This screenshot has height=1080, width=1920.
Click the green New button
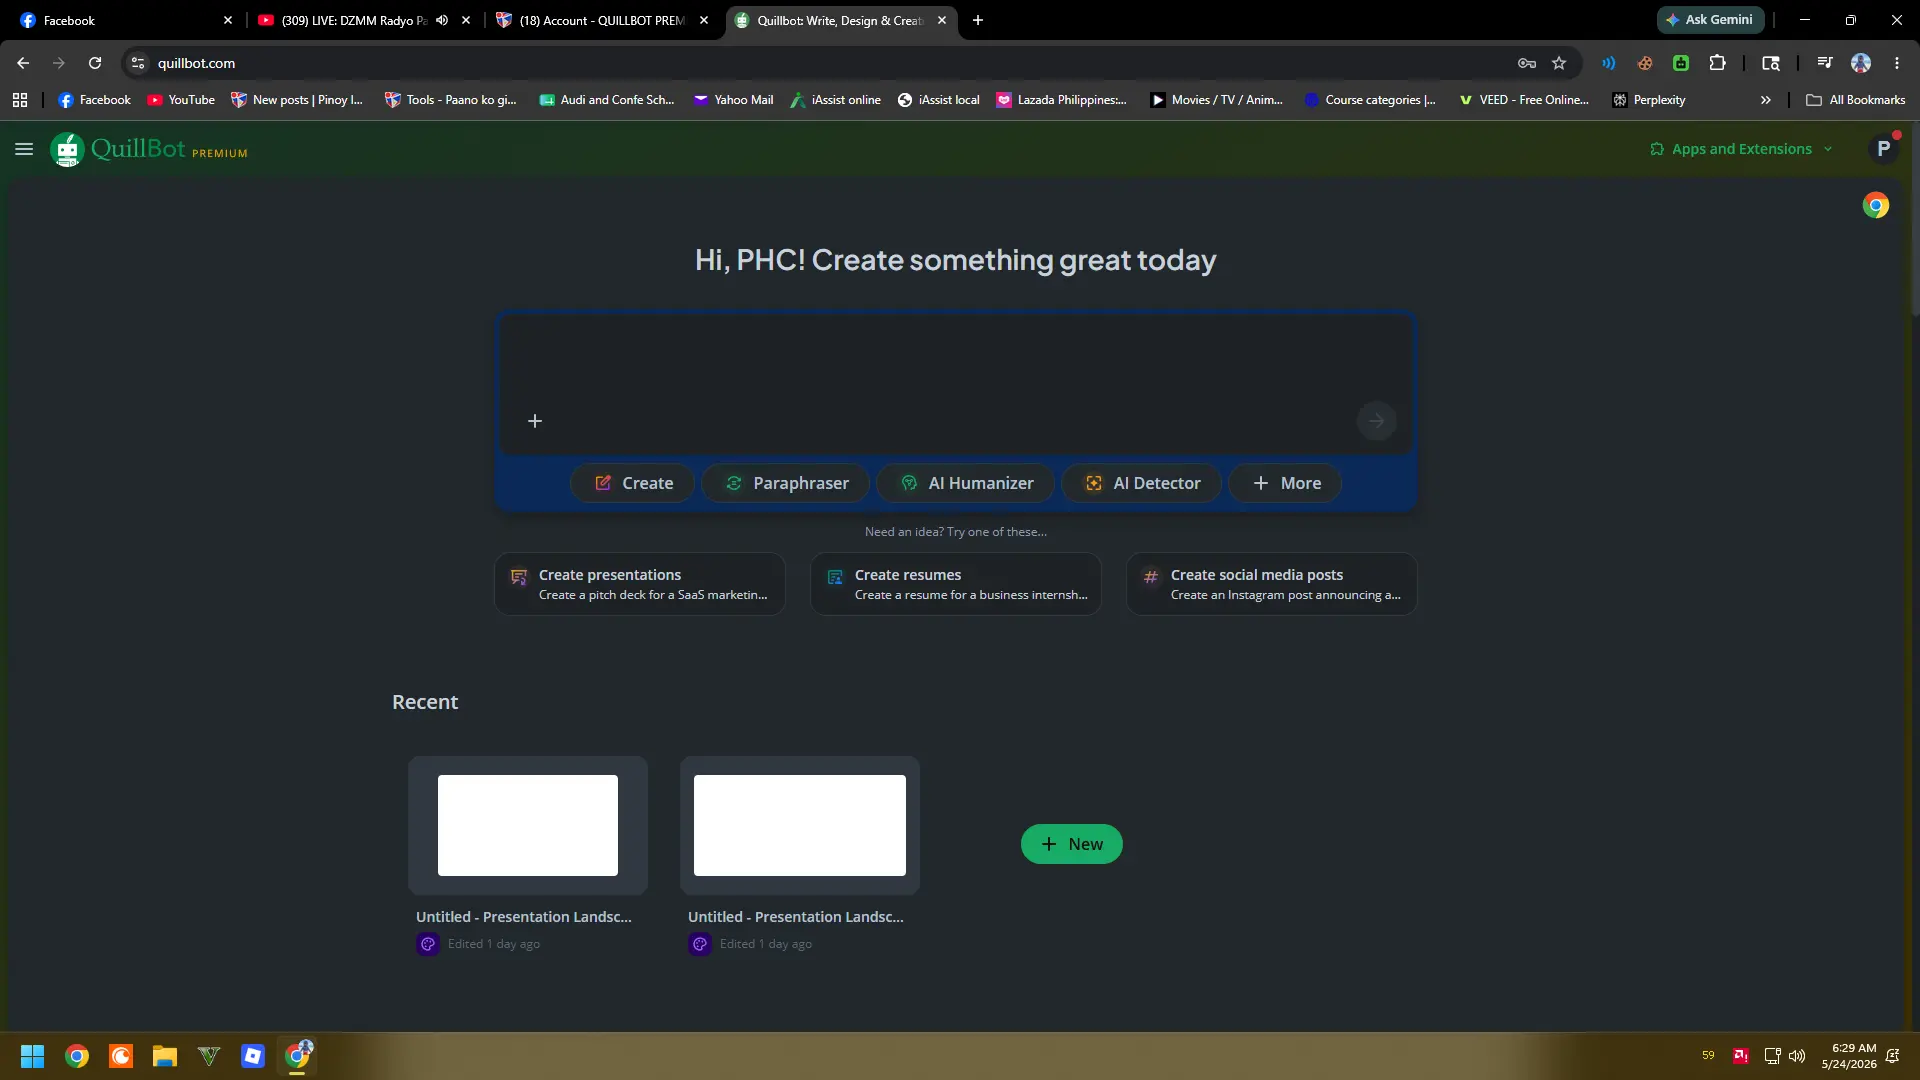click(1071, 844)
